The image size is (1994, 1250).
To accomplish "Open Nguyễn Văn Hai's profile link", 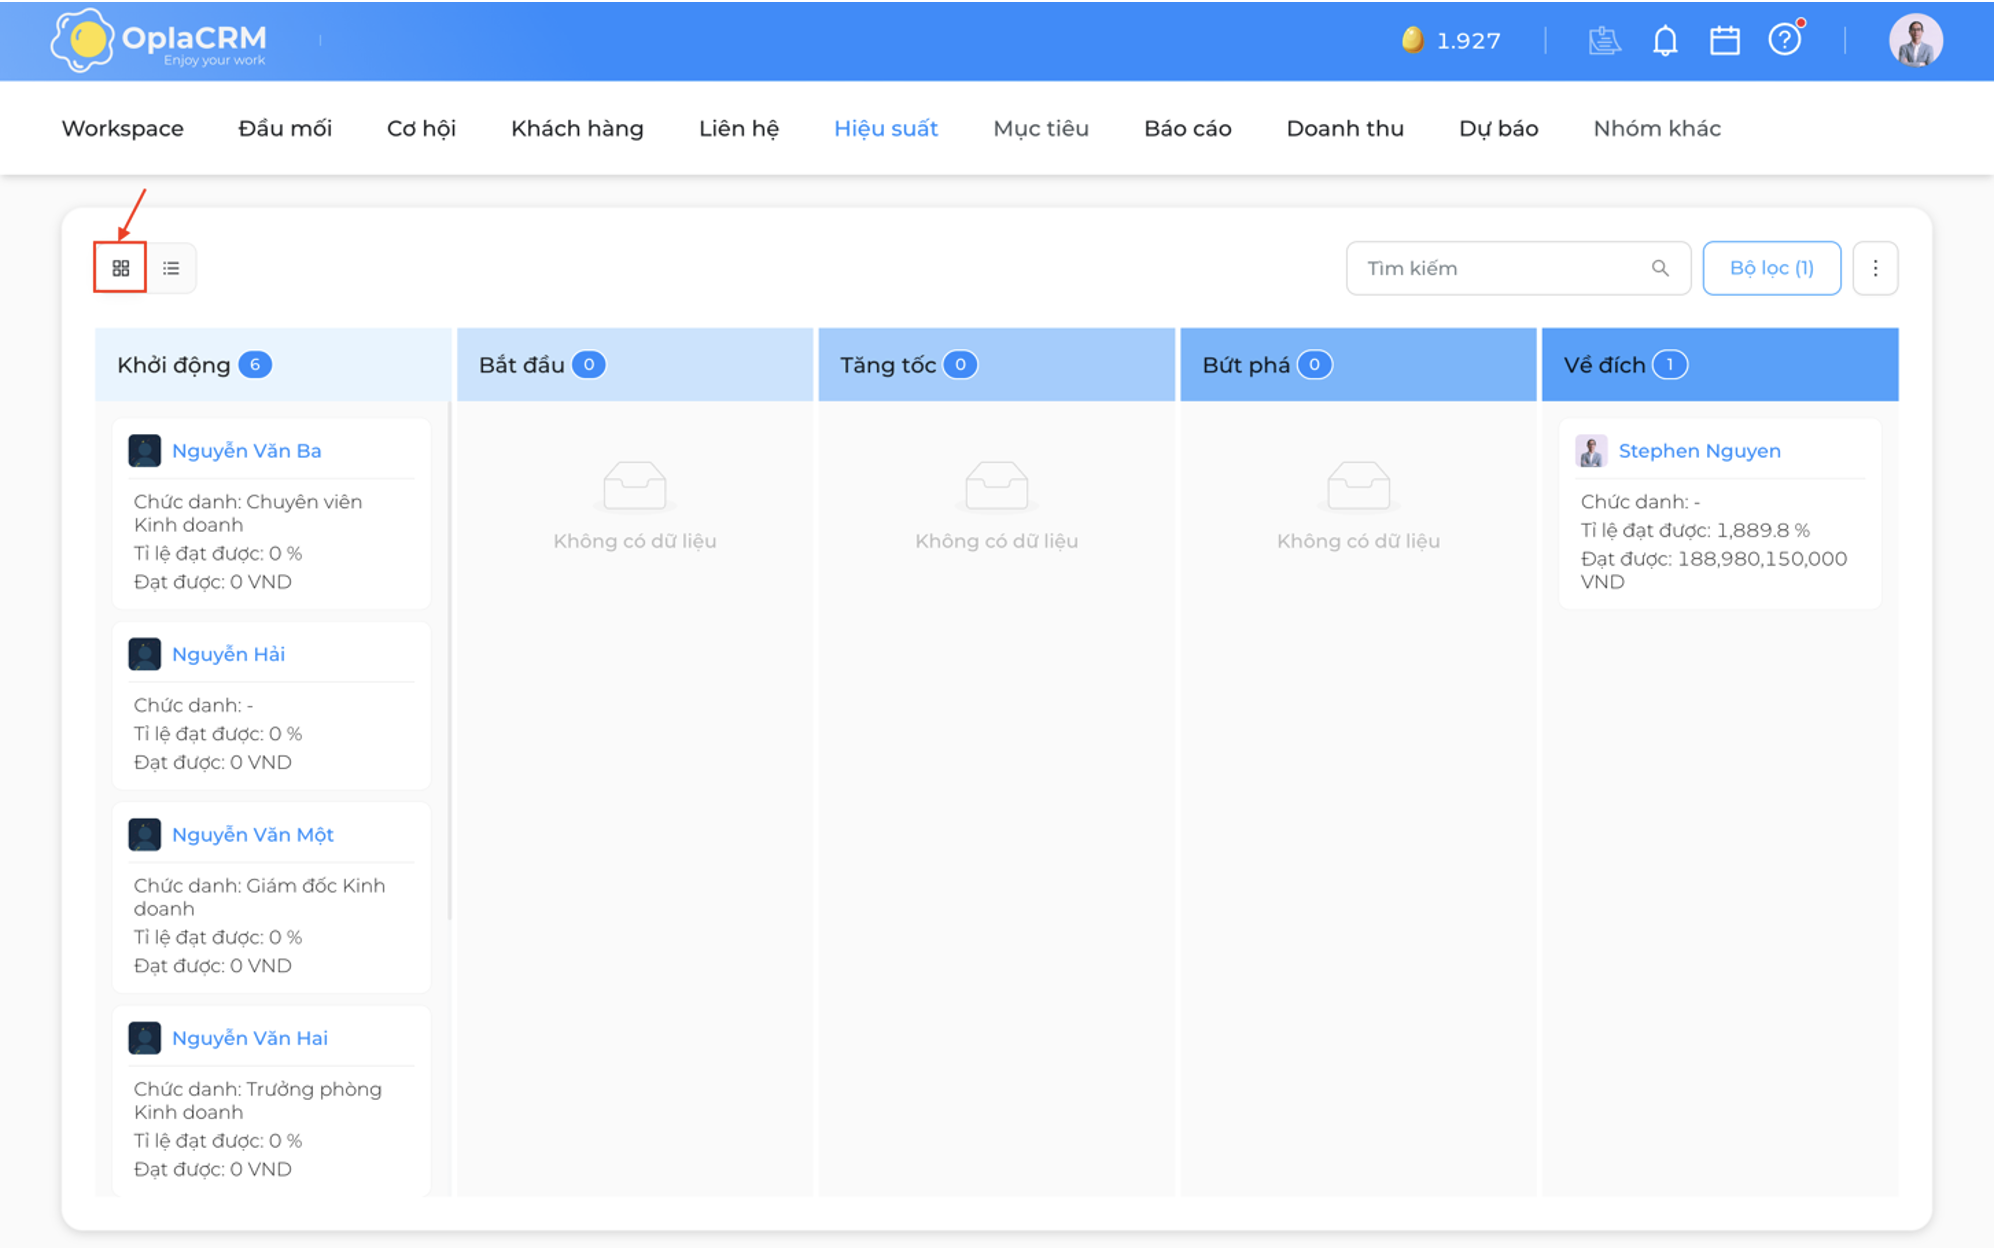I will (x=250, y=1038).
